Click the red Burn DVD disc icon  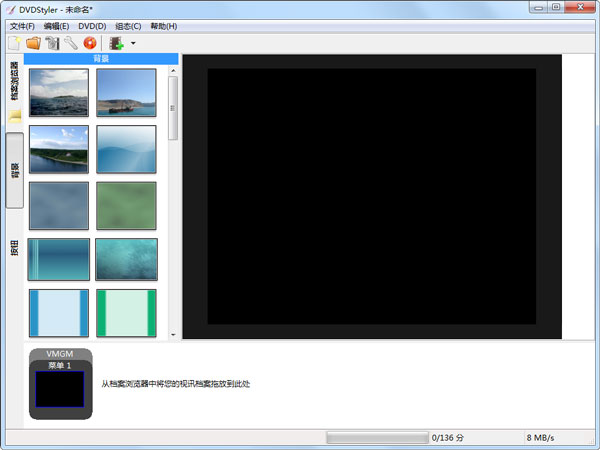click(x=90, y=43)
